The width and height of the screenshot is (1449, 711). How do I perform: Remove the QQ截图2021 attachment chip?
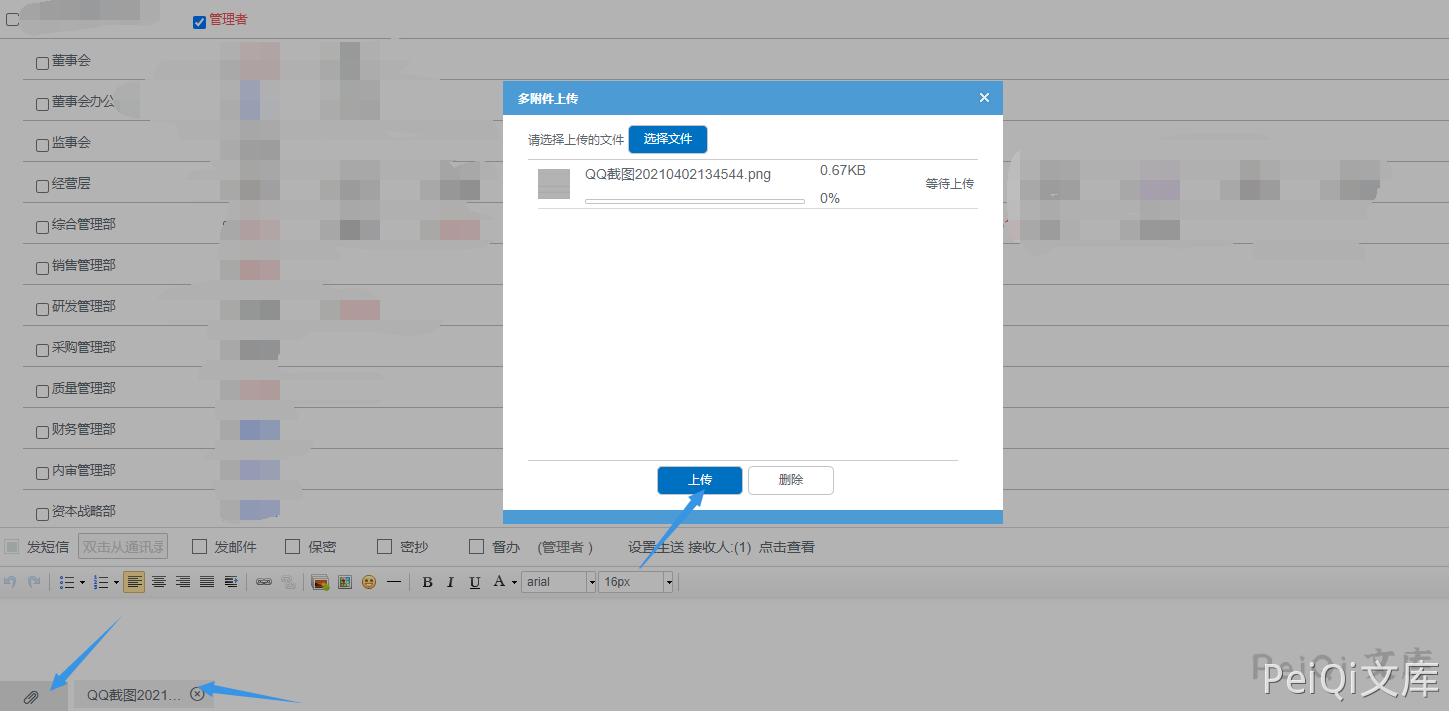(197, 694)
